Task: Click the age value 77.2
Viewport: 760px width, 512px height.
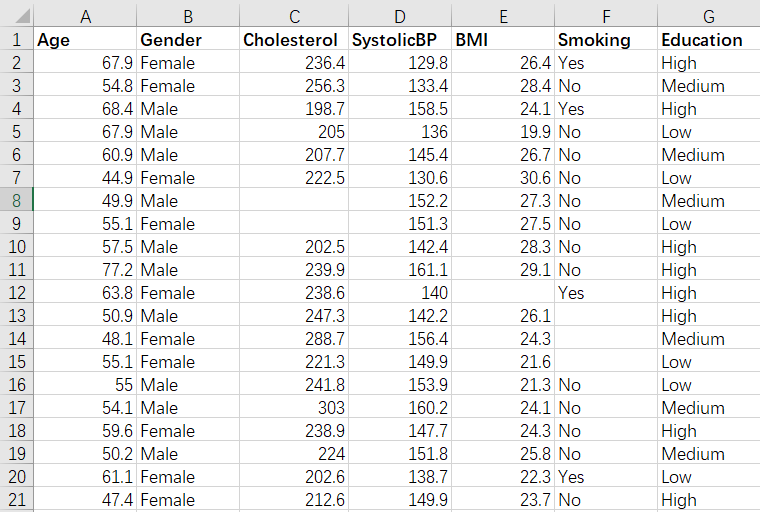Action: [85, 270]
